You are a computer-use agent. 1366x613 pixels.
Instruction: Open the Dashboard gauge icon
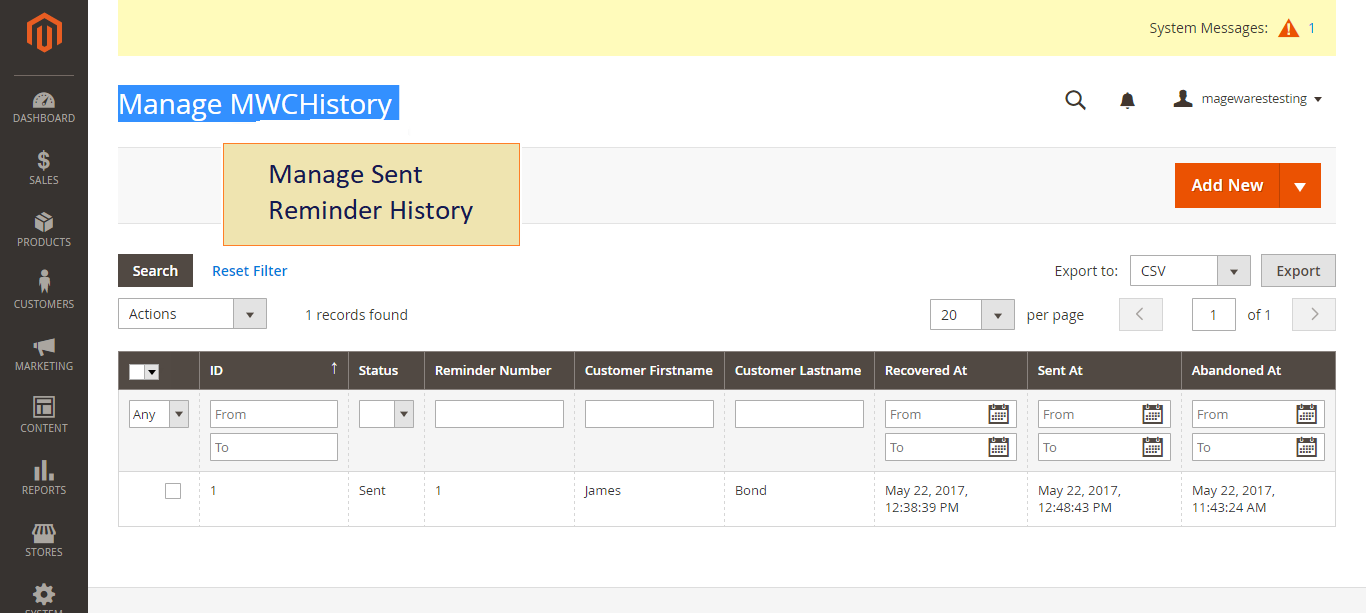(x=44, y=100)
